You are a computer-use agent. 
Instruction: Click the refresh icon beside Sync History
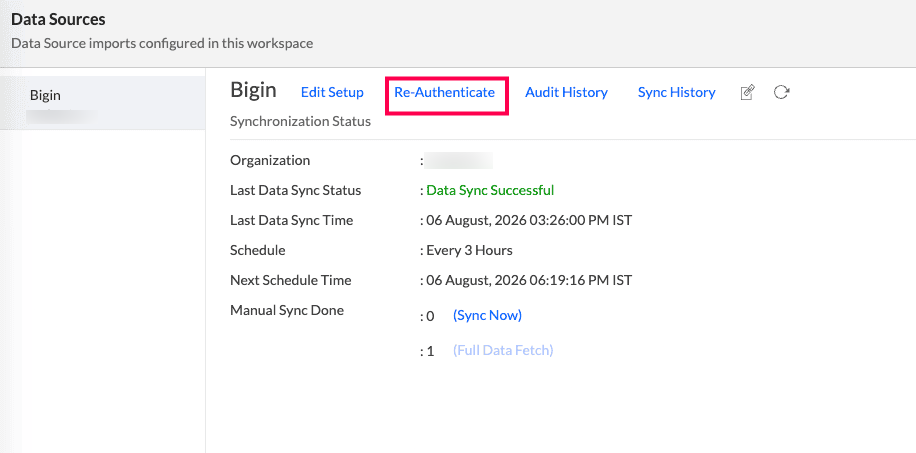[x=782, y=92]
